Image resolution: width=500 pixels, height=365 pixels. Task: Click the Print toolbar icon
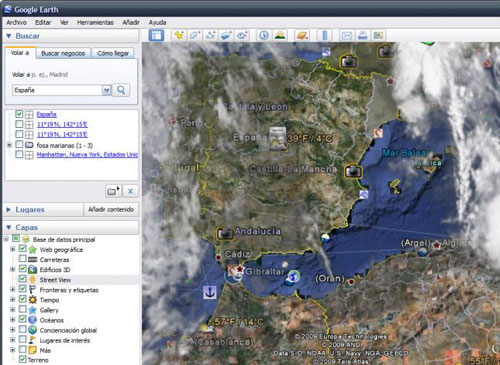pos(362,35)
